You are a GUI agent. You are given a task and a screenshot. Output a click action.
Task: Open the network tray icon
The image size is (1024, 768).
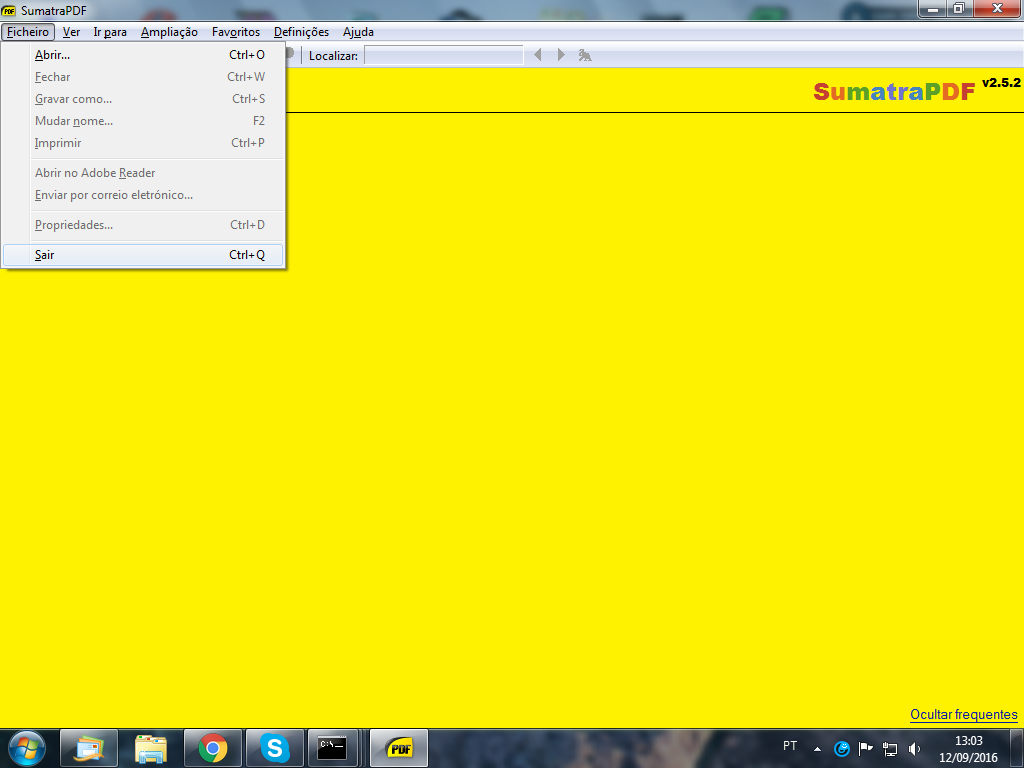click(889, 749)
